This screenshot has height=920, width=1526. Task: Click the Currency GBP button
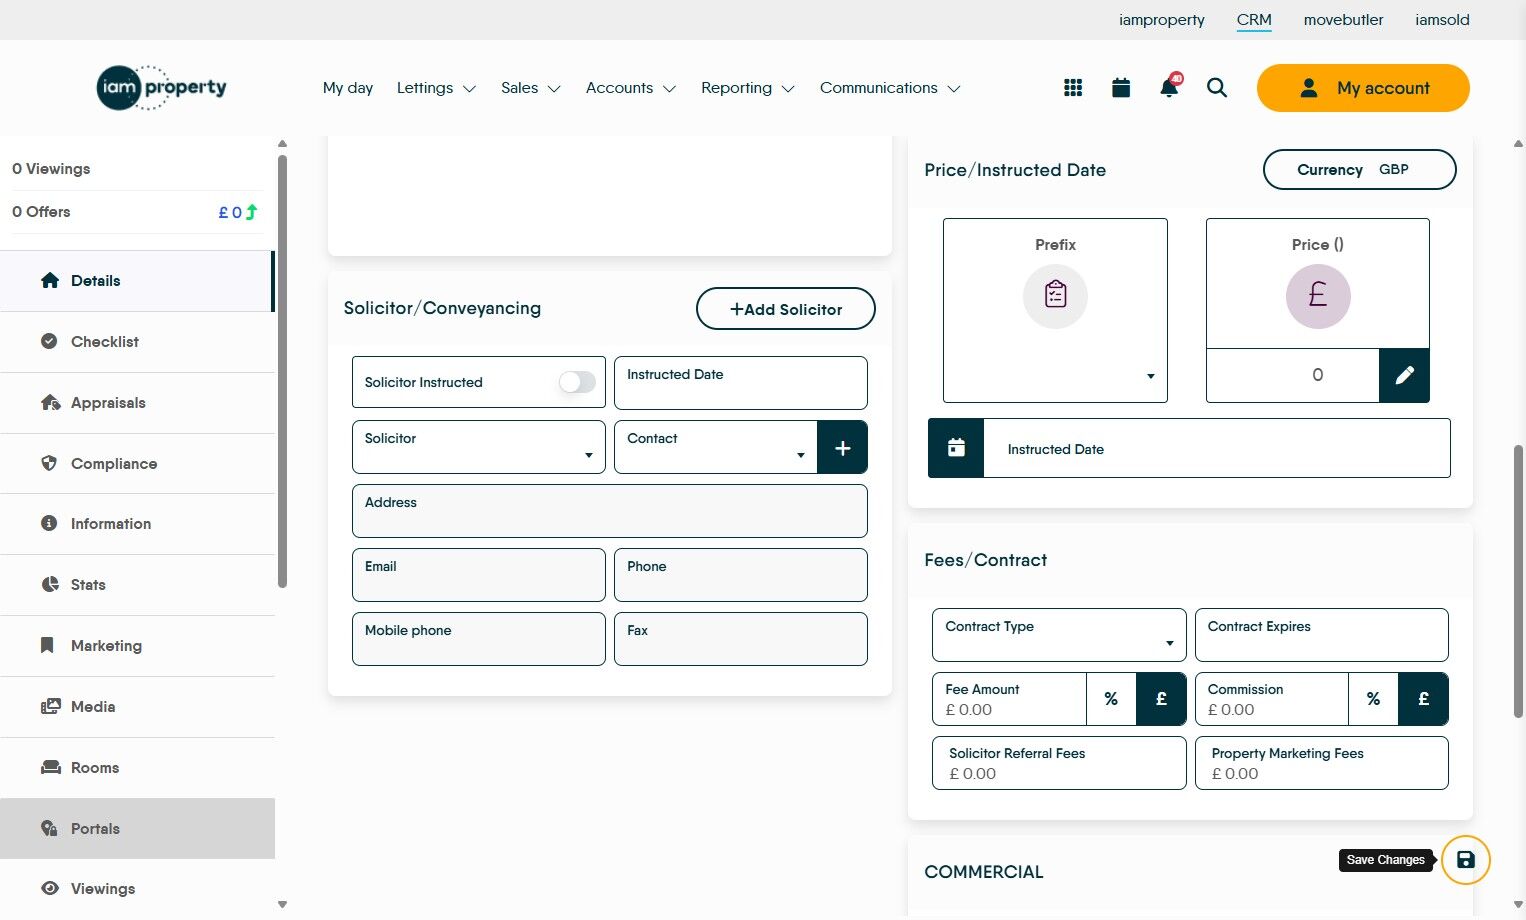pos(1360,170)
